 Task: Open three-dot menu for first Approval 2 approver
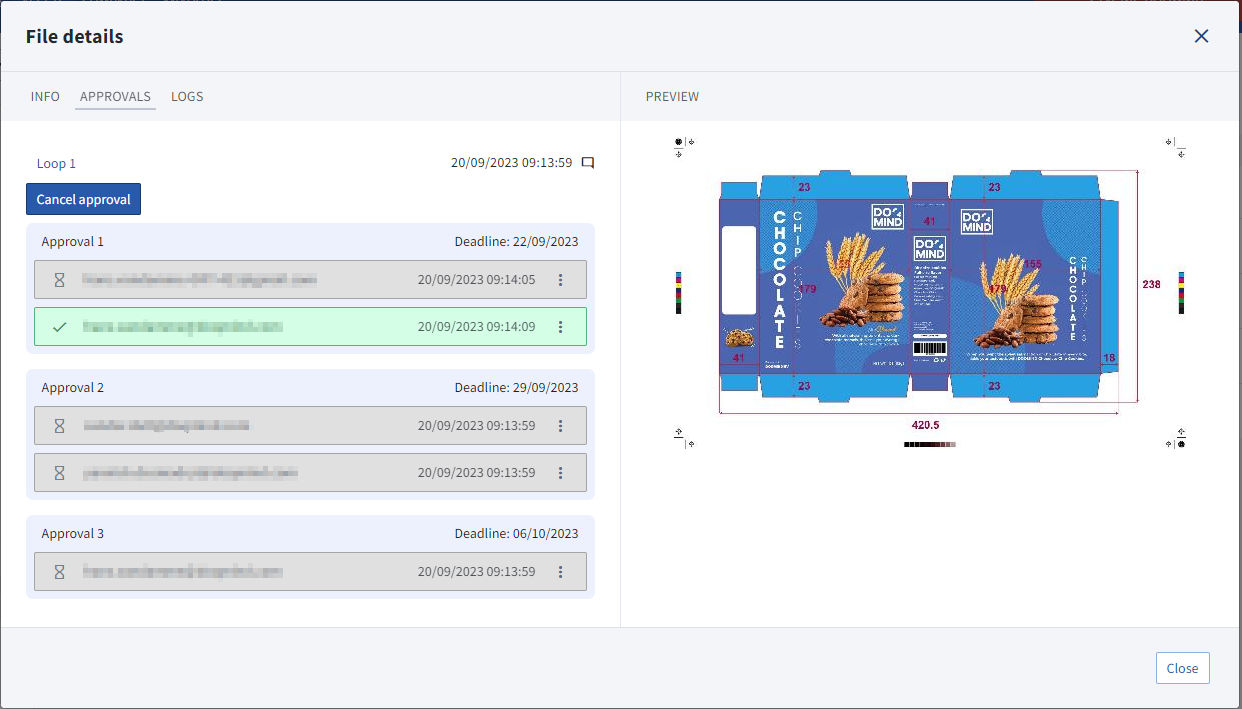[x=560, y=426]
